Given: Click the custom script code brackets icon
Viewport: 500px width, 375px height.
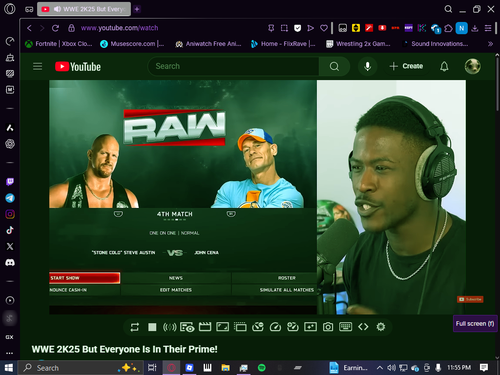Looking at the screenshot, I should 363,327.
